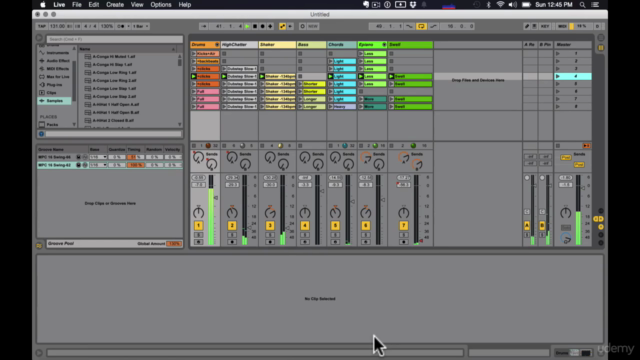The image size is (640, 360).
Task: Unfold the Drums group track arrow
Action: coord(217,44)
